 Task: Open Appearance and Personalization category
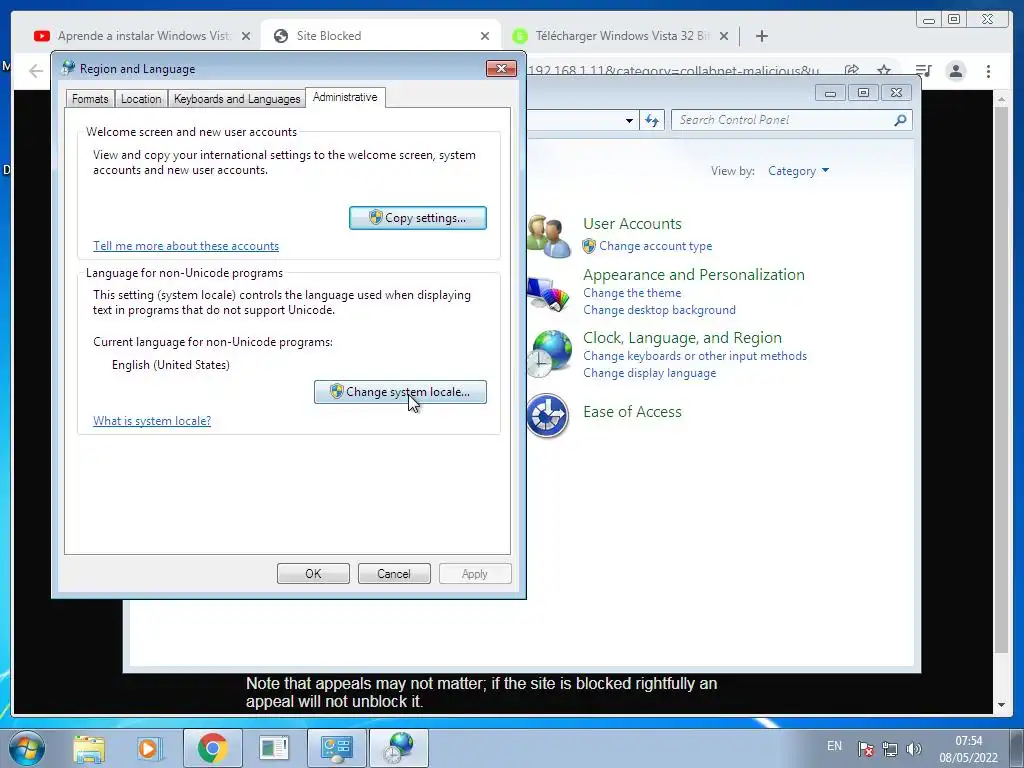coord(694,275)
